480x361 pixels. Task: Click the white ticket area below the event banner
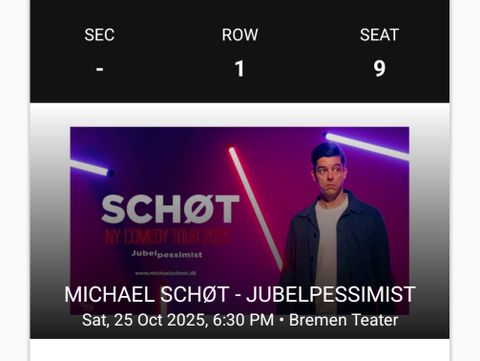coord(239,350)
